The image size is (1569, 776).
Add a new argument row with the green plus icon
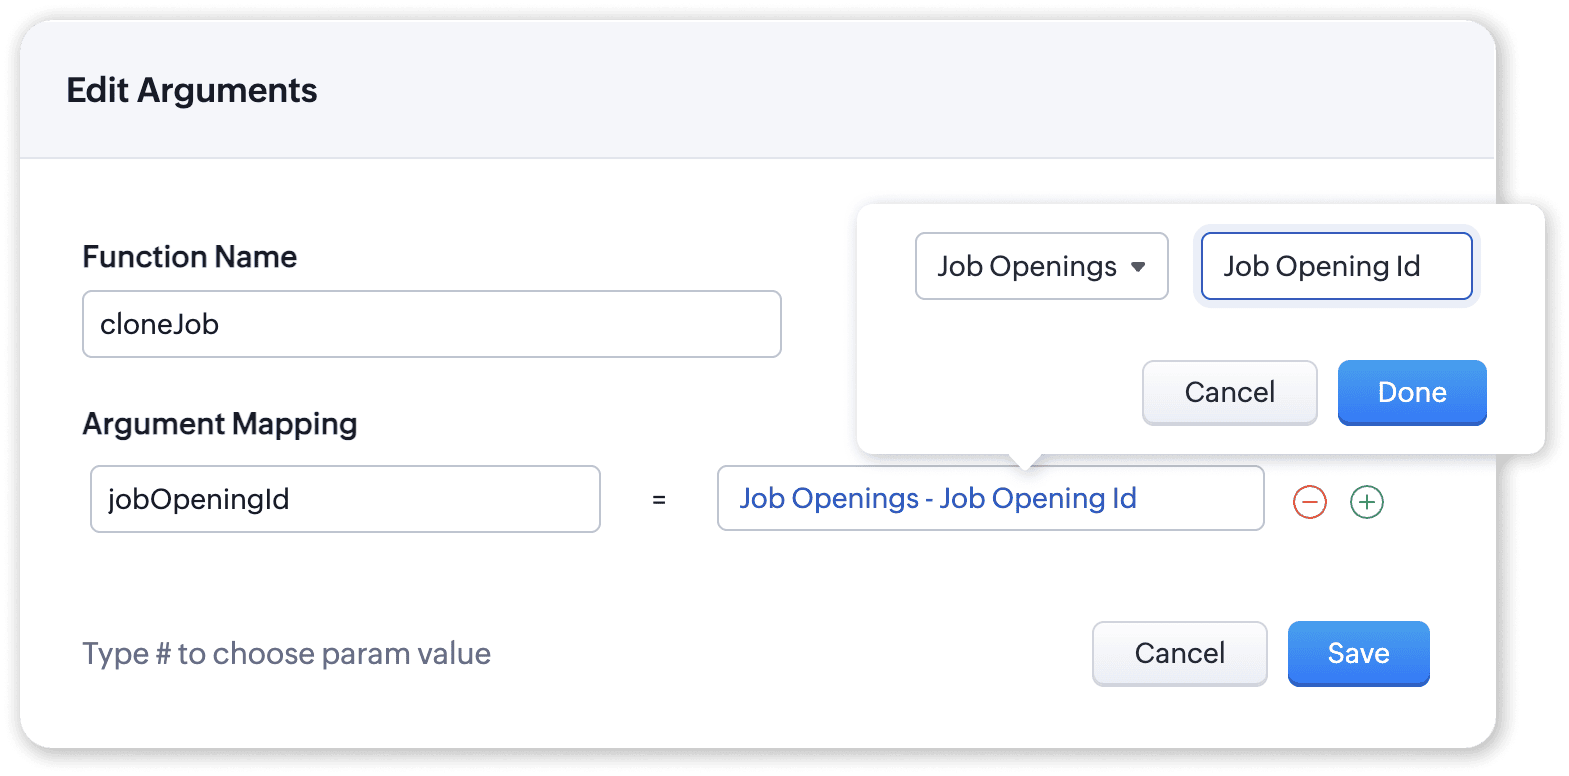[1366, 501]
